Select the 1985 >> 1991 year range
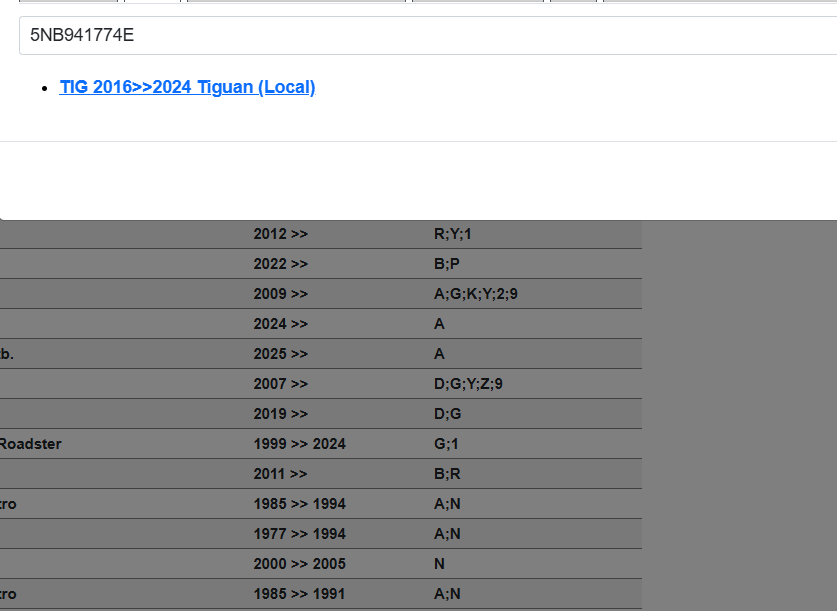 click(x=300, y=594)
